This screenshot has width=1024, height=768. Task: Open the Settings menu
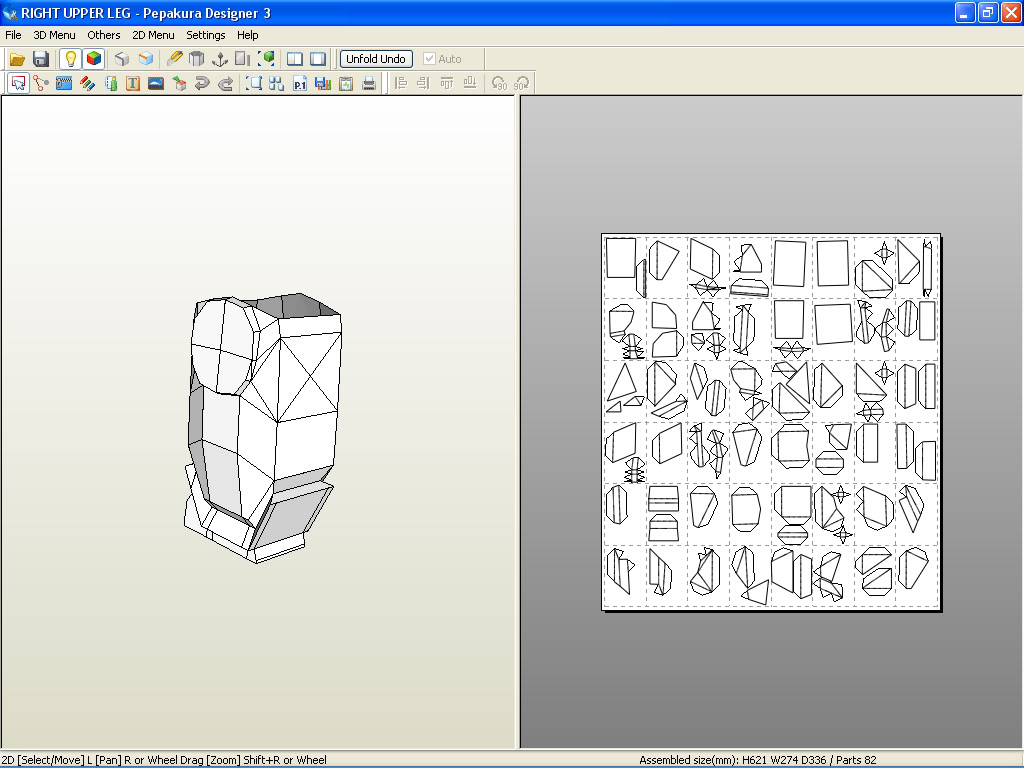click(206, 35)
